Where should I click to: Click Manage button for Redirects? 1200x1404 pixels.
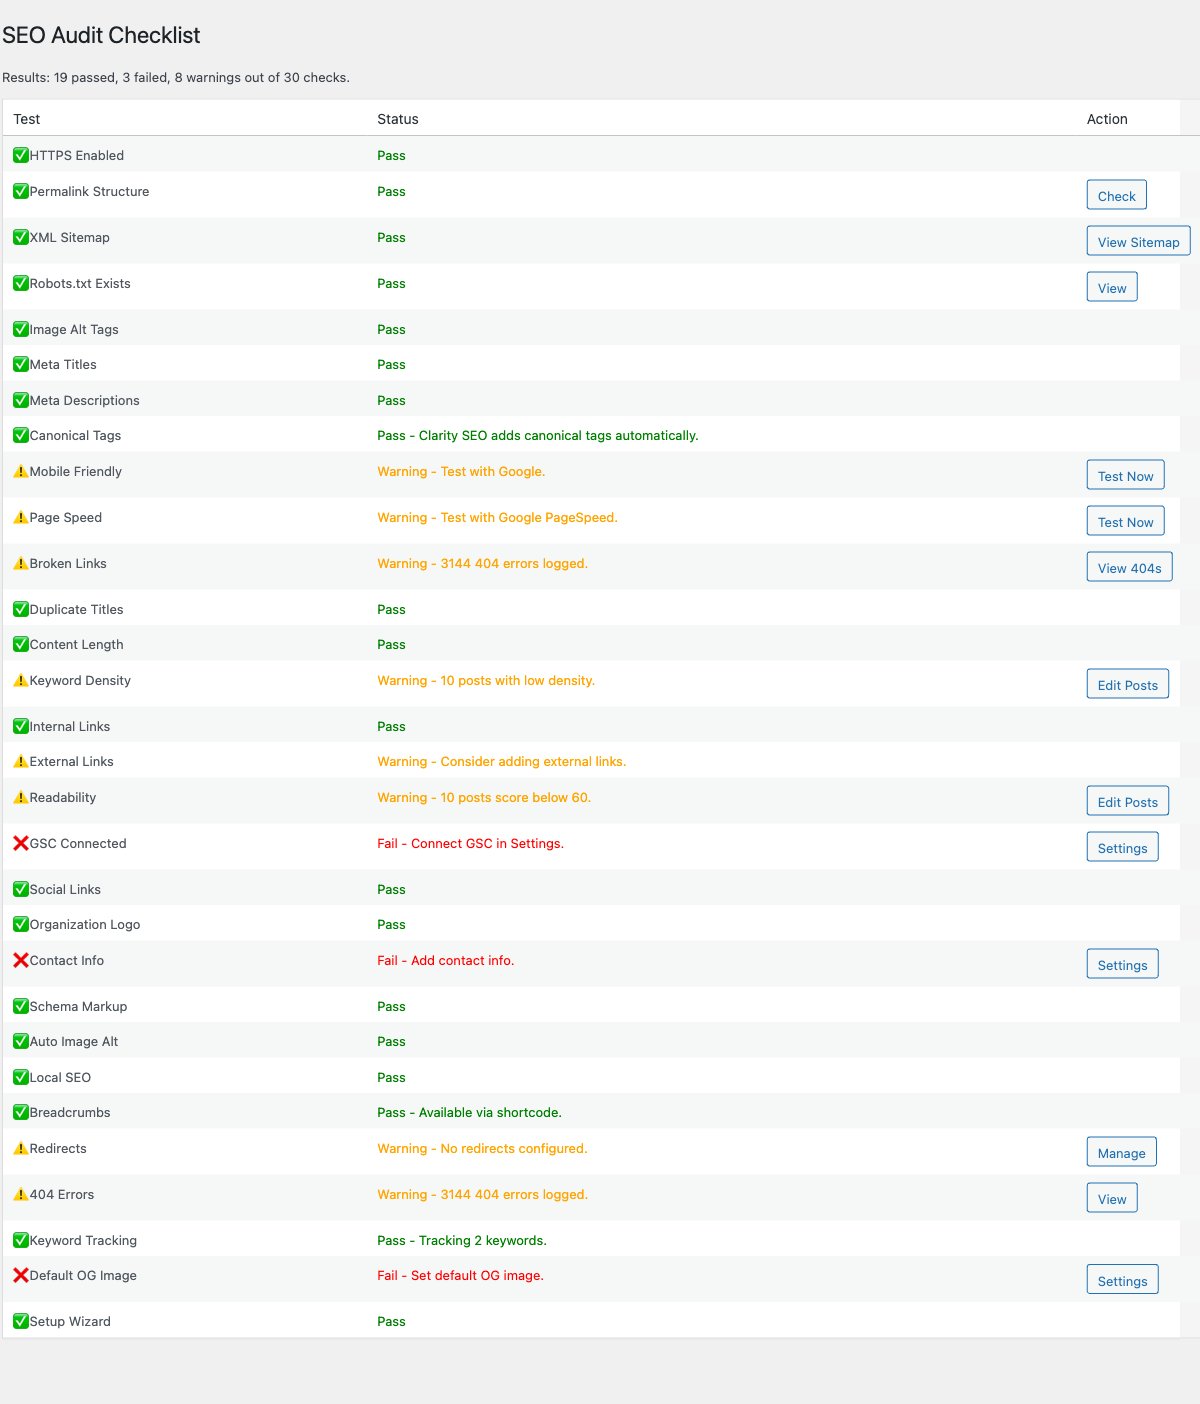click(1121, 1152)
